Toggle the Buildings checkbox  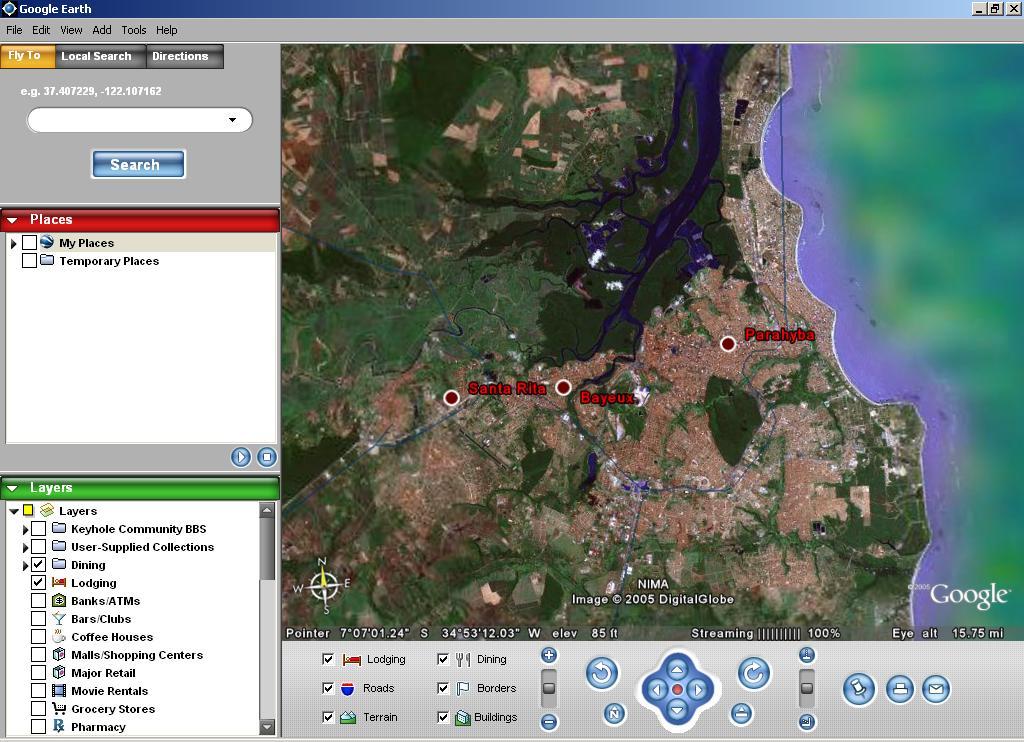443,717
